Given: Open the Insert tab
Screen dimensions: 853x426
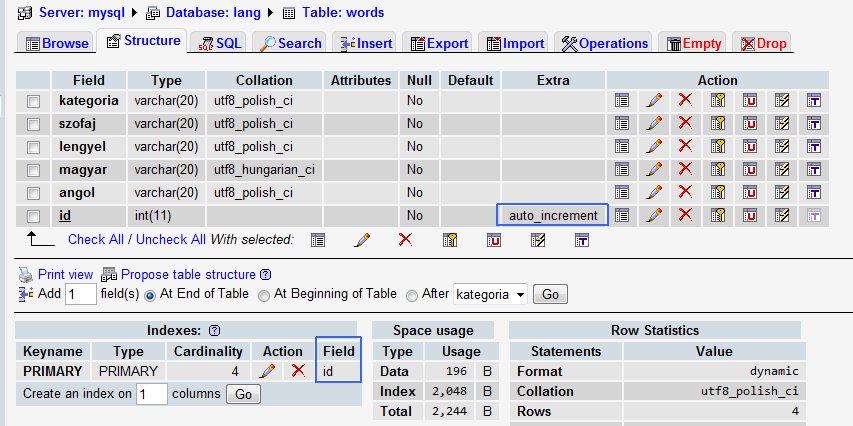Looking at the screenshot, I should pyautogui.click(x=366, y=44).
